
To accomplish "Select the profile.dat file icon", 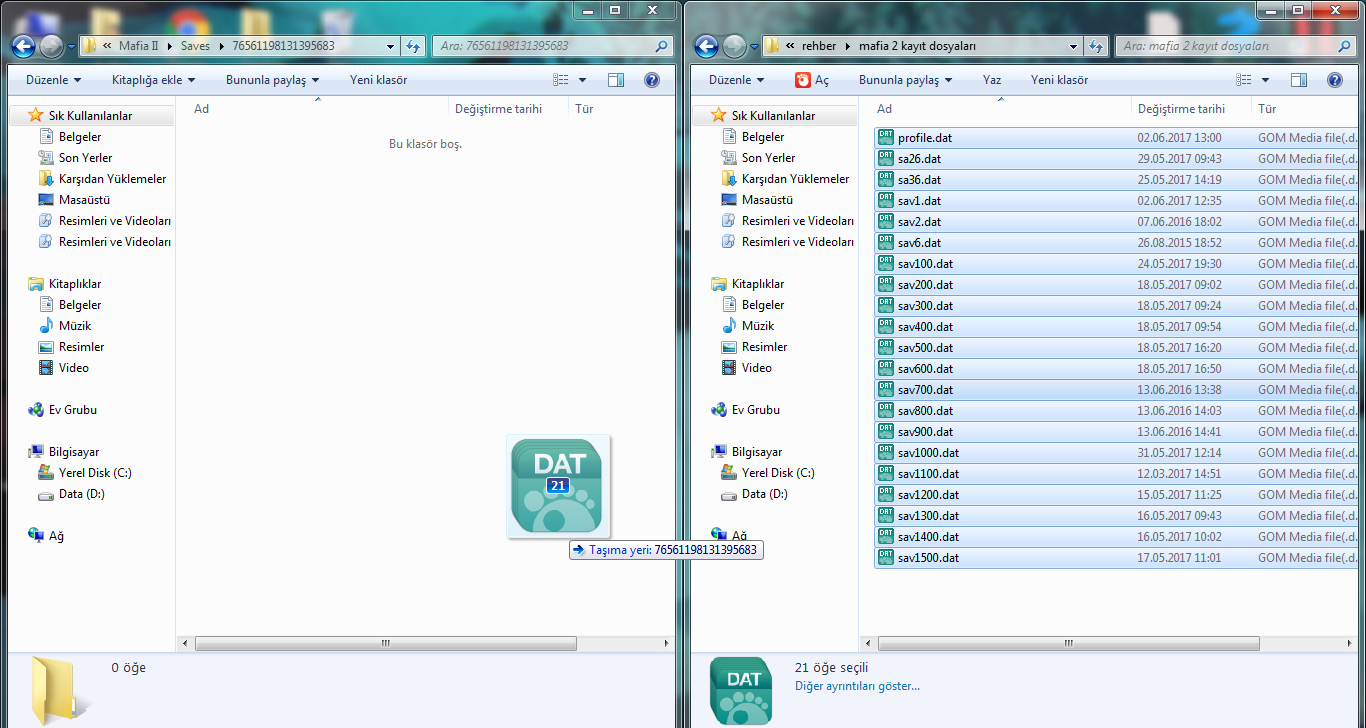I will coord(886,138).
